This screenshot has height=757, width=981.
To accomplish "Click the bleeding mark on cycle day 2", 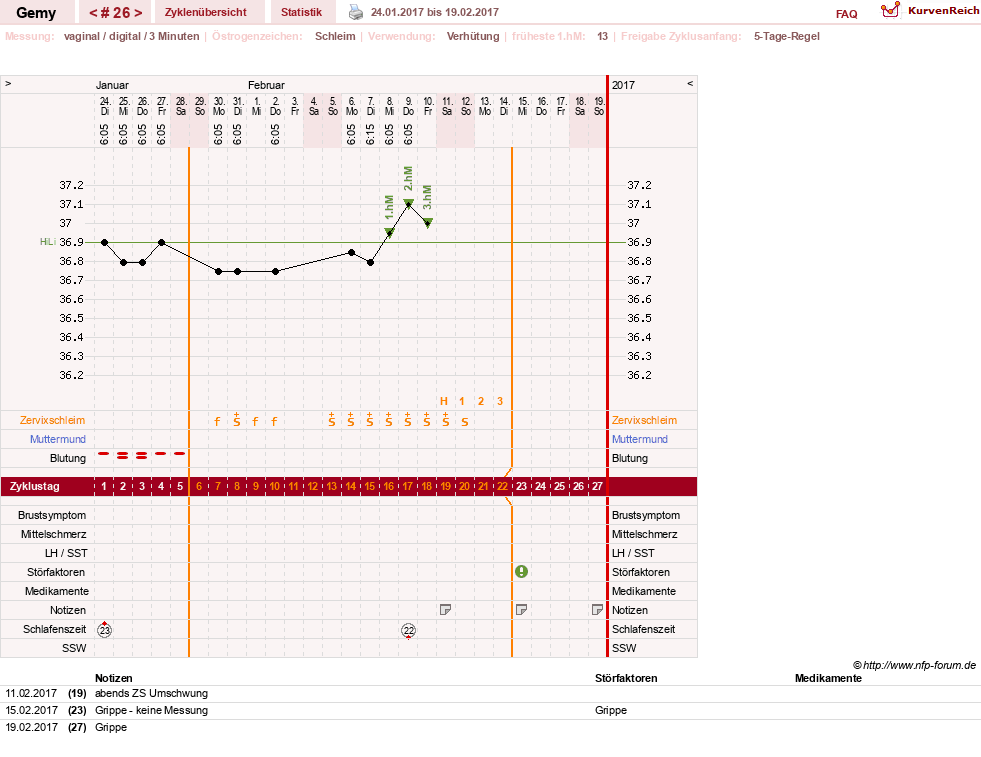I will coord(123,455).
